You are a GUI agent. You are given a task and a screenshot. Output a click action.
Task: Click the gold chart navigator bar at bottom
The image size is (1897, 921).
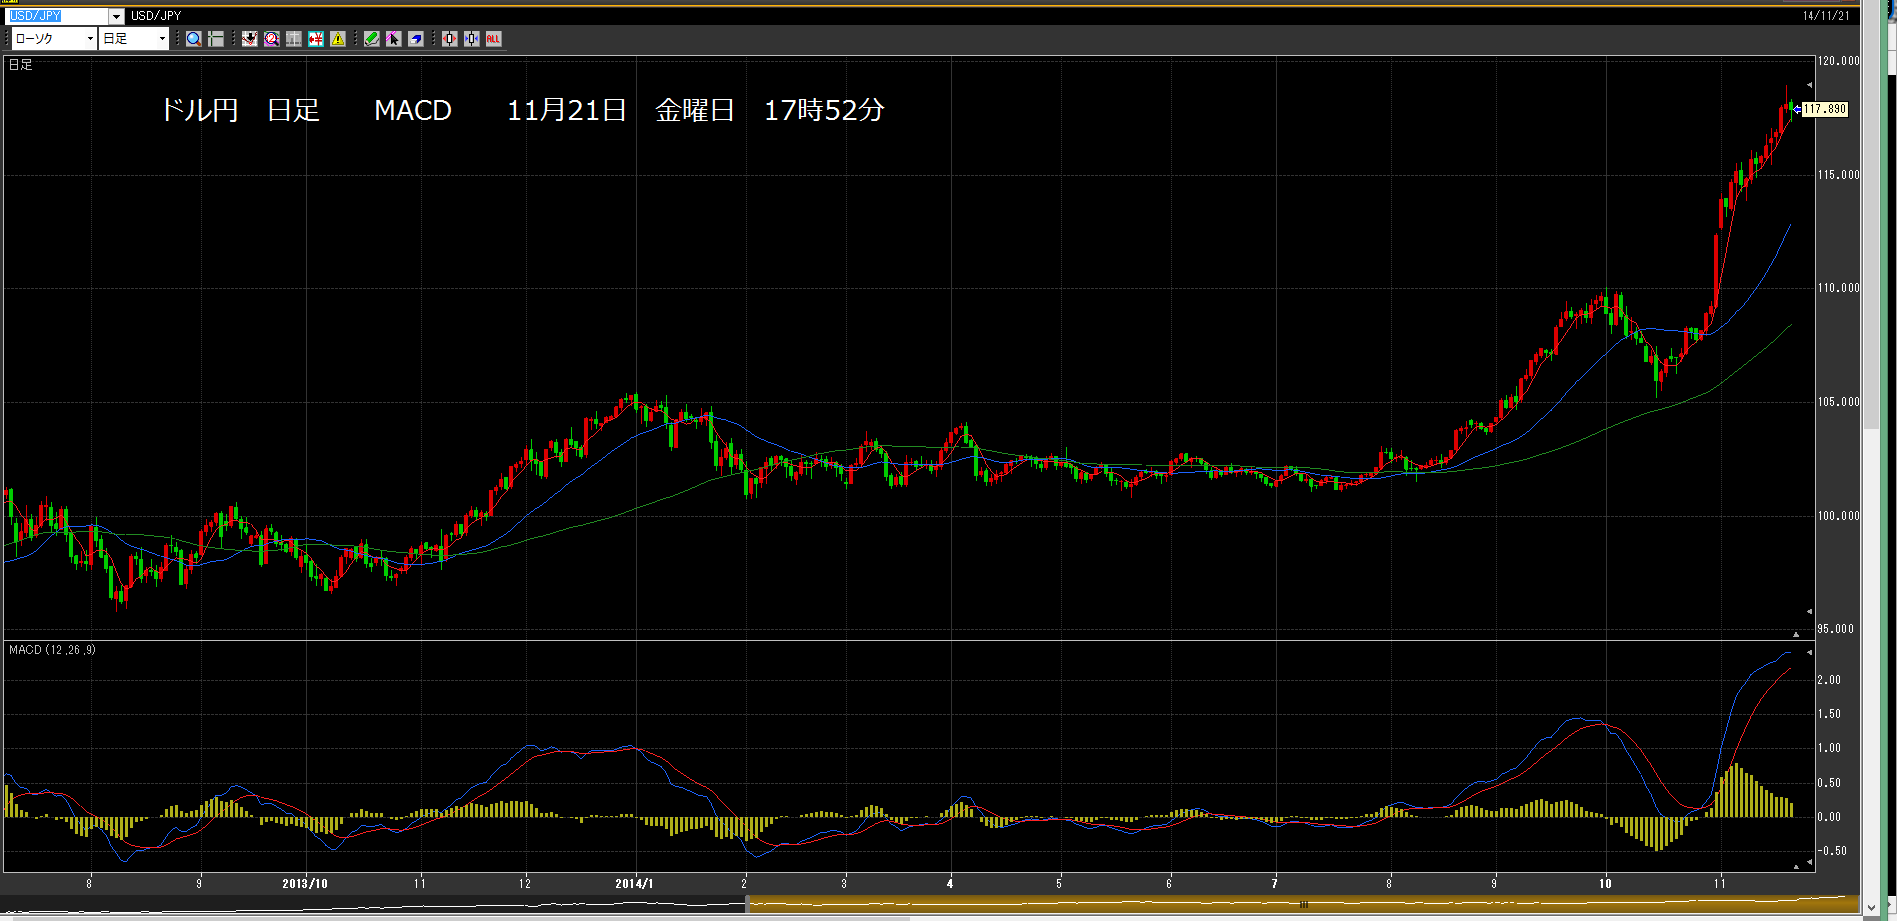click(x=1302, y=904)
